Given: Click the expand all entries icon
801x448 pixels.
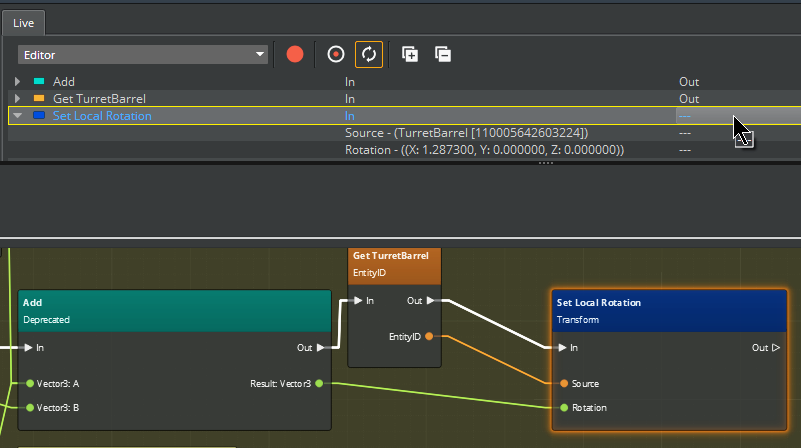Looking at the screenshot, I should click(410, 54).
